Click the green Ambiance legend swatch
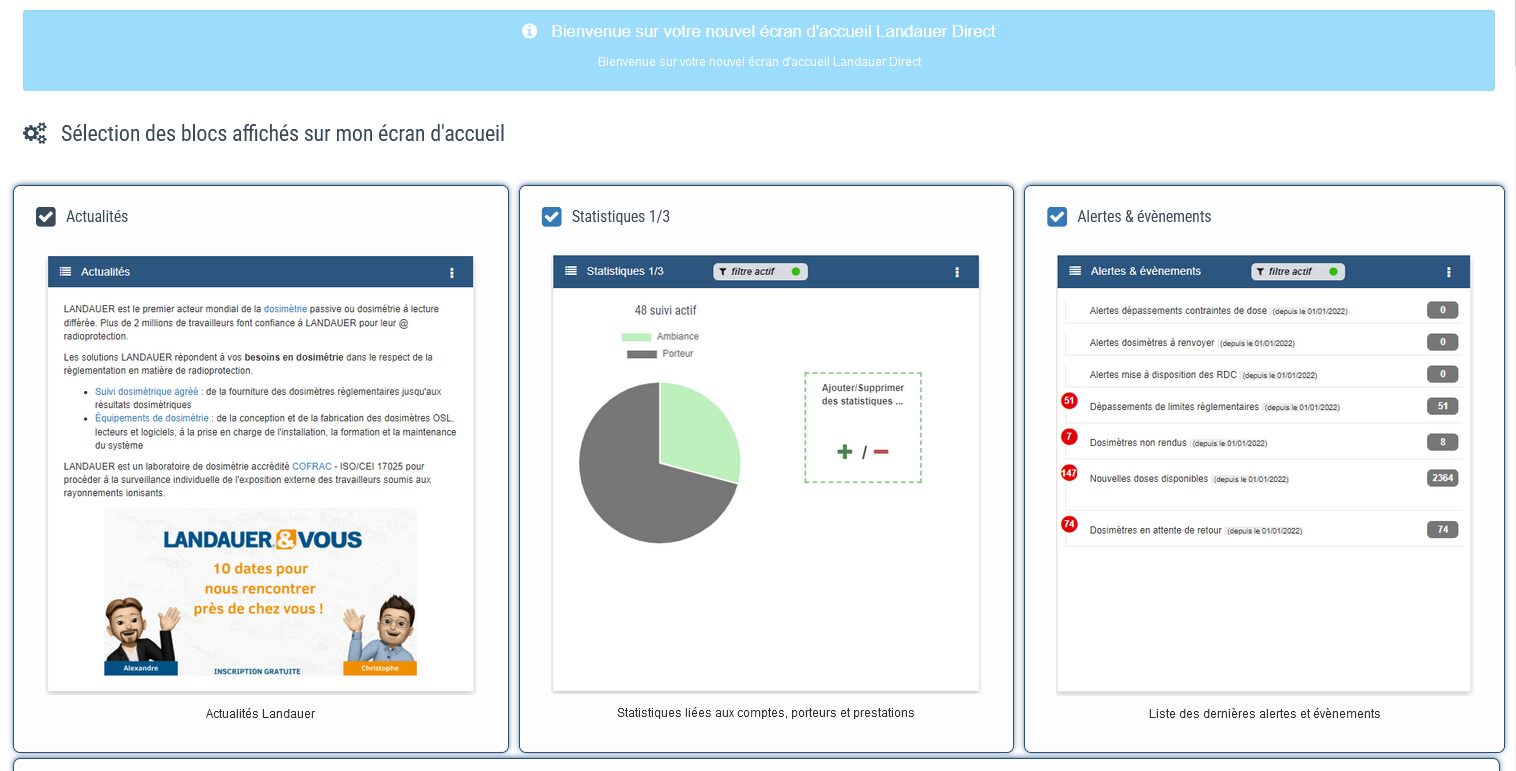 pos(636,337)
